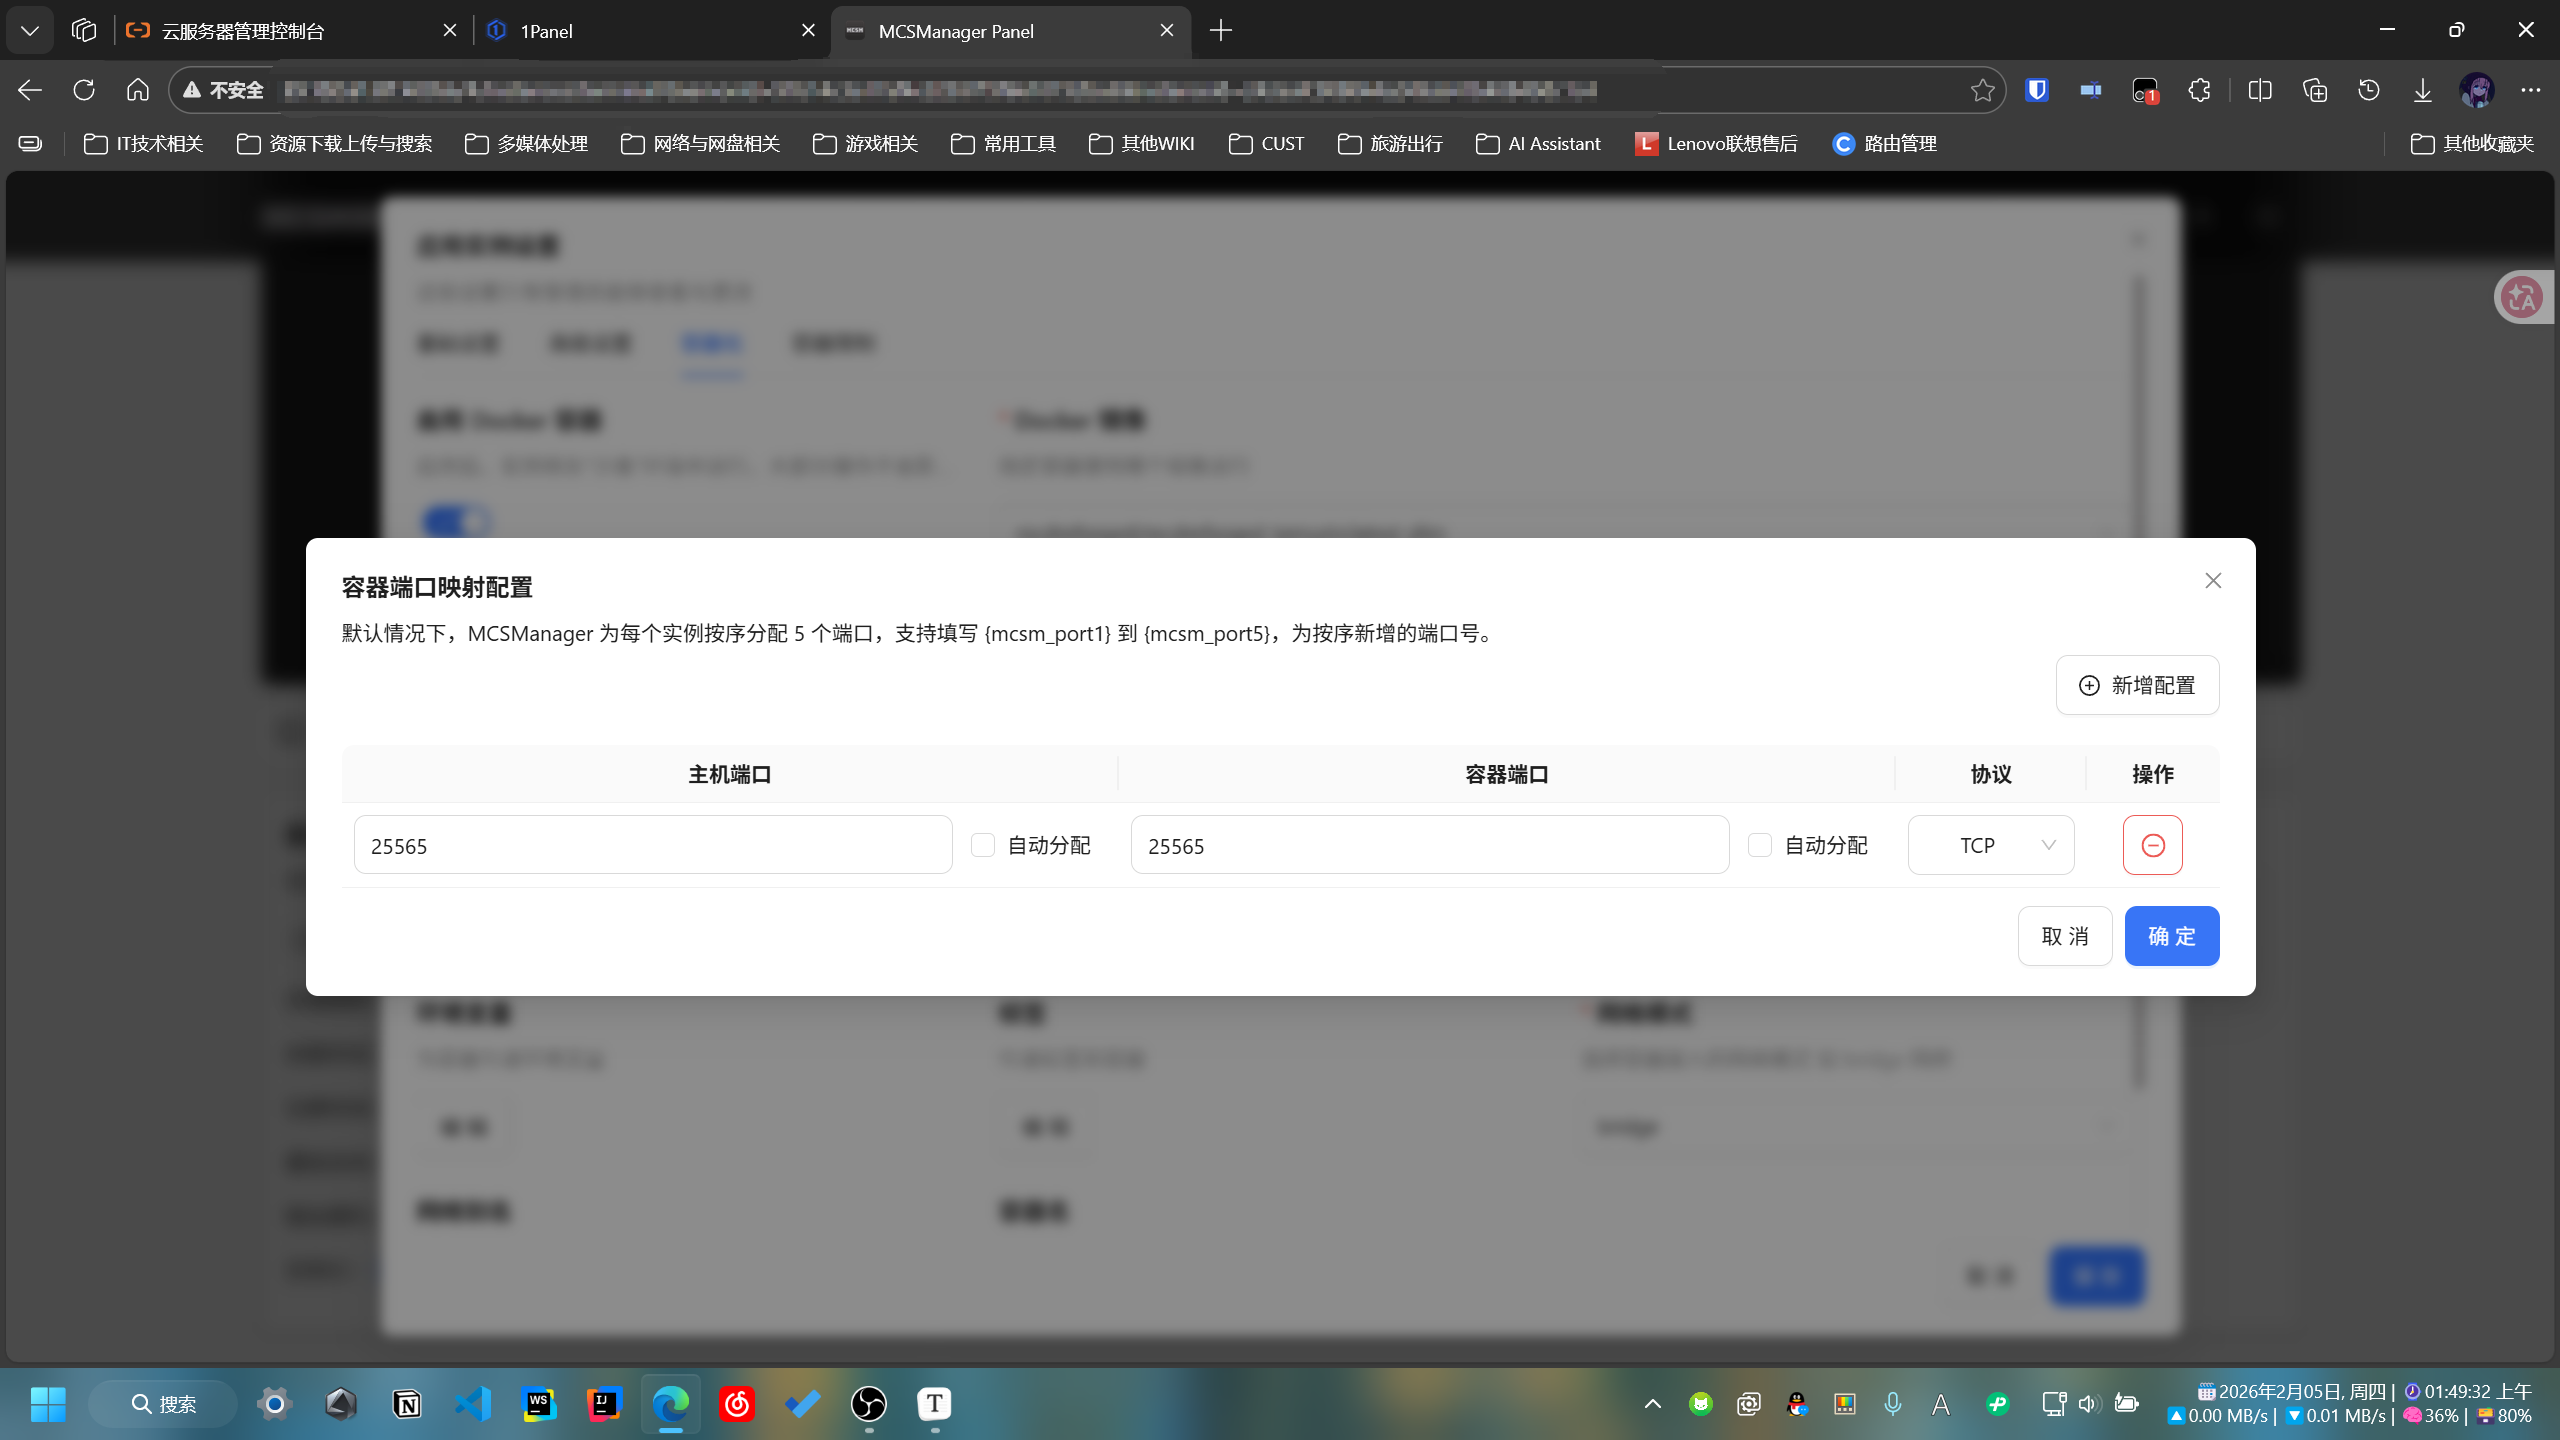Screen dimensions: 2560x1440
Task: Click the red remove port mapping icon
Action: pyautogui.click(x=2152, y=845)
